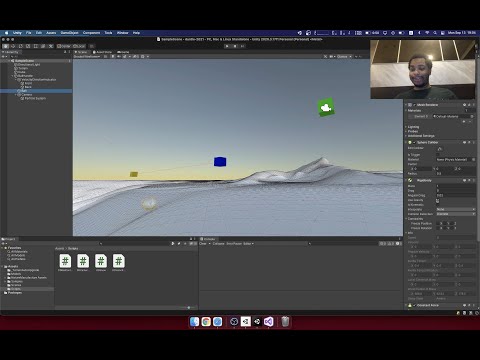Collapse the Camera object in Hierarchy

[16, 95]
